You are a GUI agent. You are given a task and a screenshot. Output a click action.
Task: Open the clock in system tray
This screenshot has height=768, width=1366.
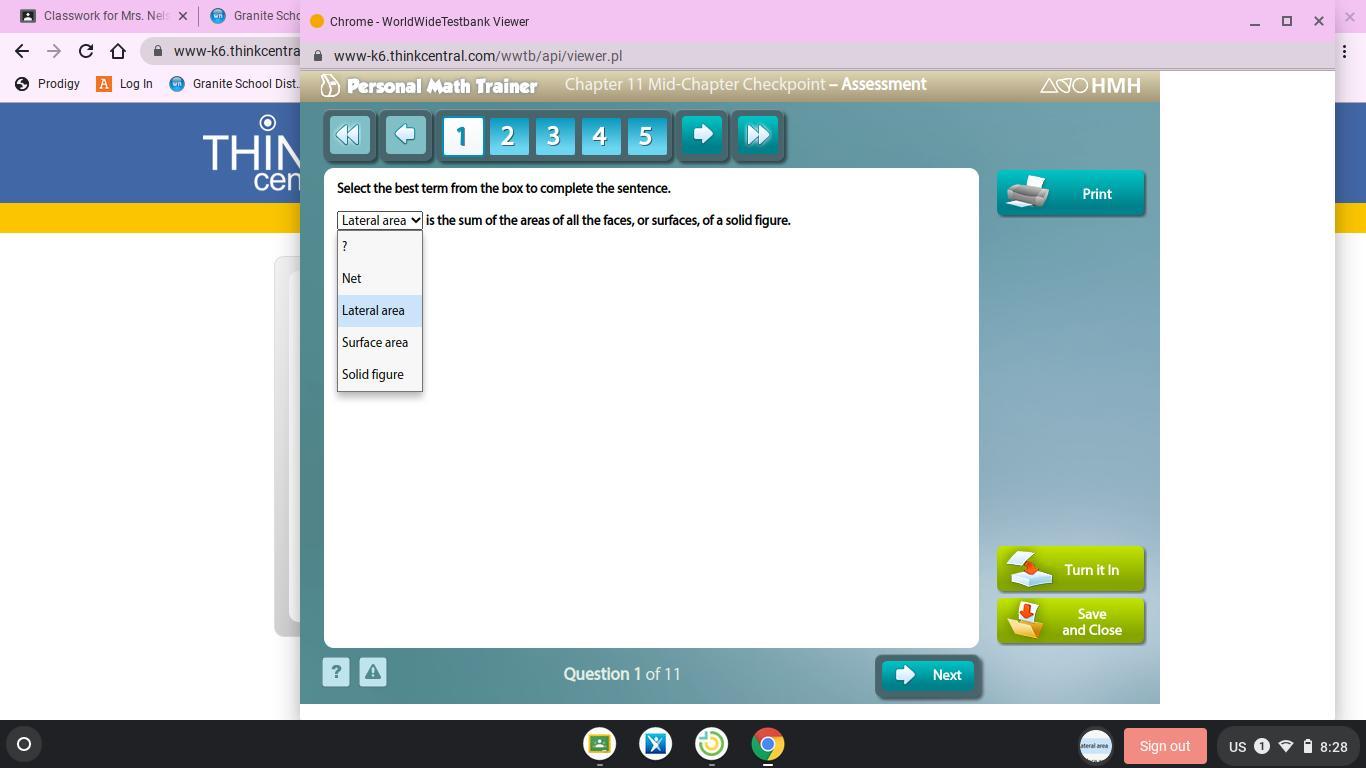pyautogui.click(x=1333, y=746)
